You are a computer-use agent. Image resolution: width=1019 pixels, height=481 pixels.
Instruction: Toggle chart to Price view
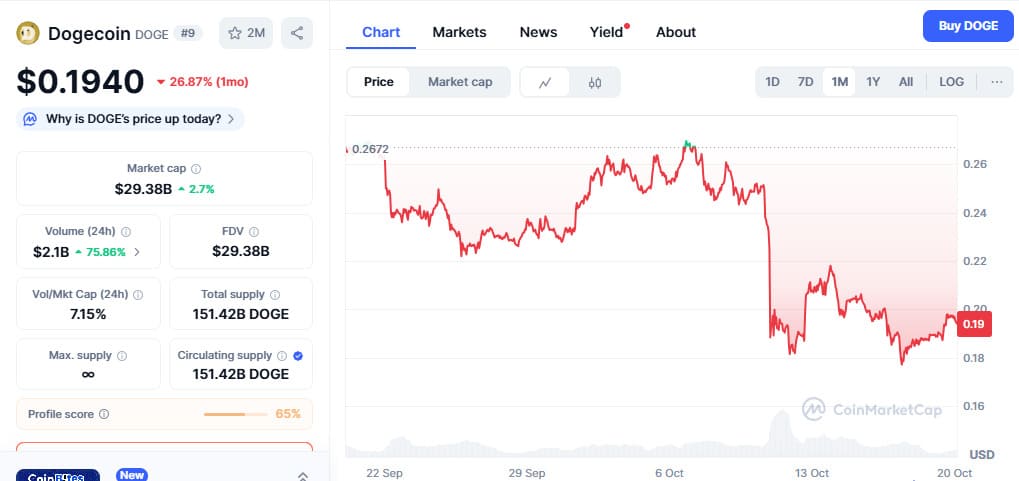(x=379, y=82)
